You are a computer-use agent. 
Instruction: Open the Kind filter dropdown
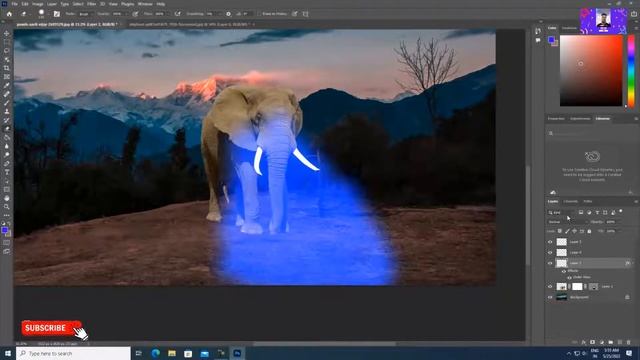[561, 212]
